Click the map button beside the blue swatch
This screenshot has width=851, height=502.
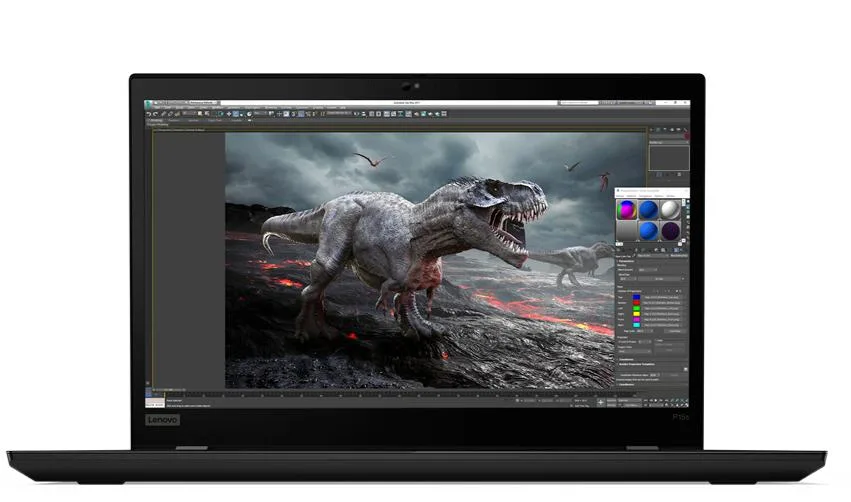tap(662, 297)
